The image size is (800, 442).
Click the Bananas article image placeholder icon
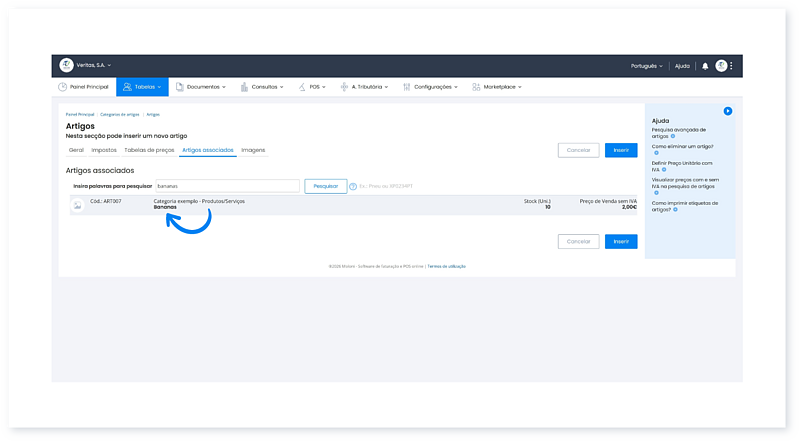click(77, 205)
